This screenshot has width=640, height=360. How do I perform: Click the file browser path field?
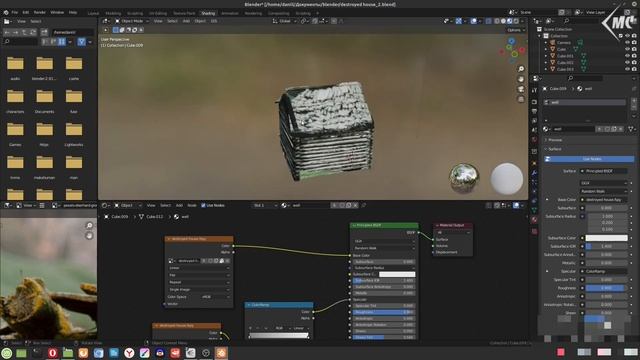(73, 32)
